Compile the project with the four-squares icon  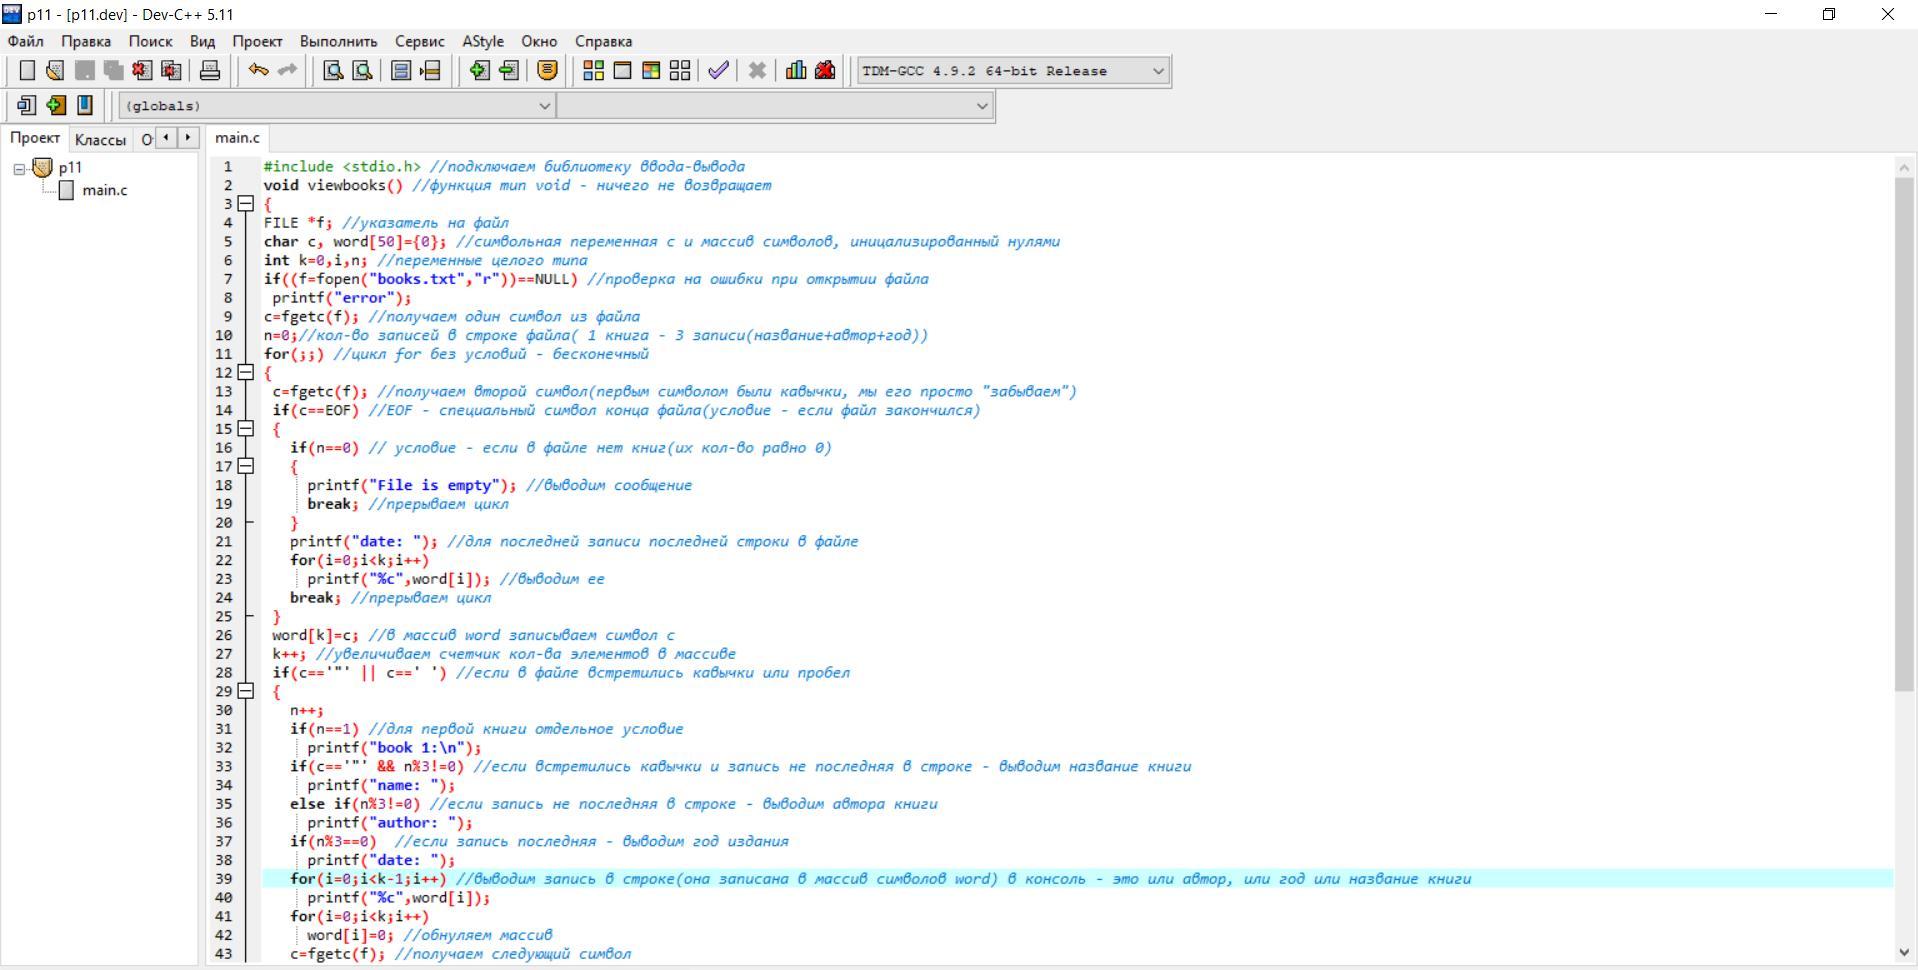click(594, 70)
